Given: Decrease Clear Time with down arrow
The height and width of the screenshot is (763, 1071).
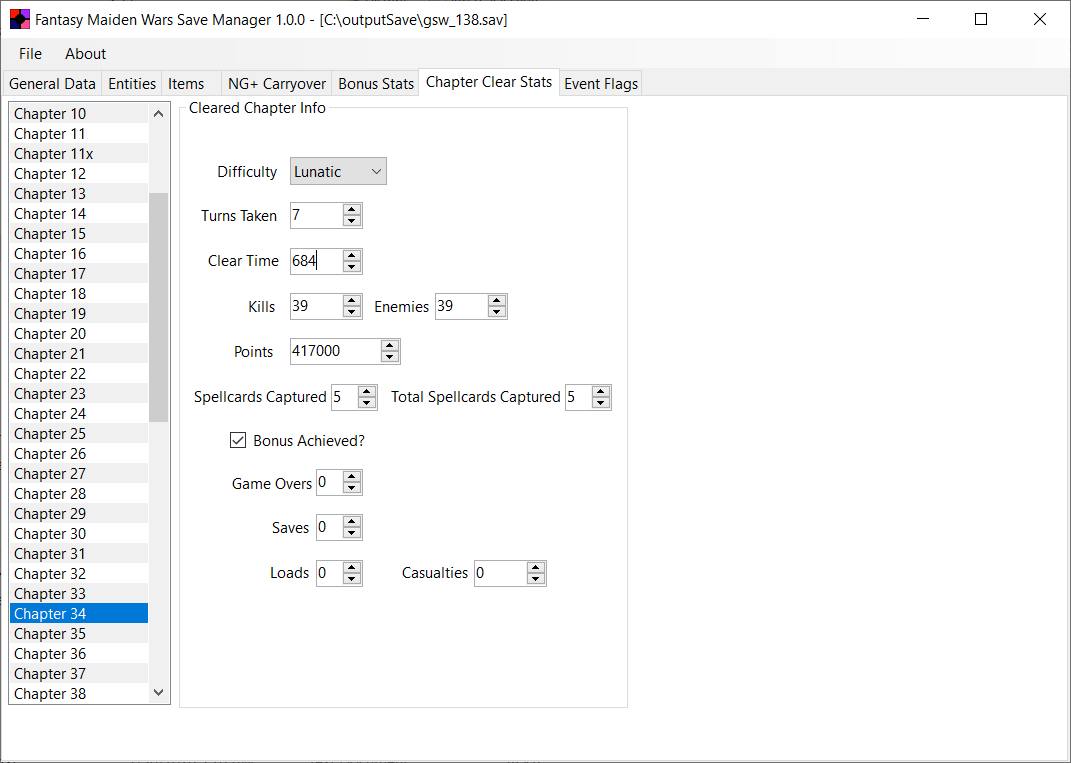Looking at the screenshot, I should coord(352,266).
